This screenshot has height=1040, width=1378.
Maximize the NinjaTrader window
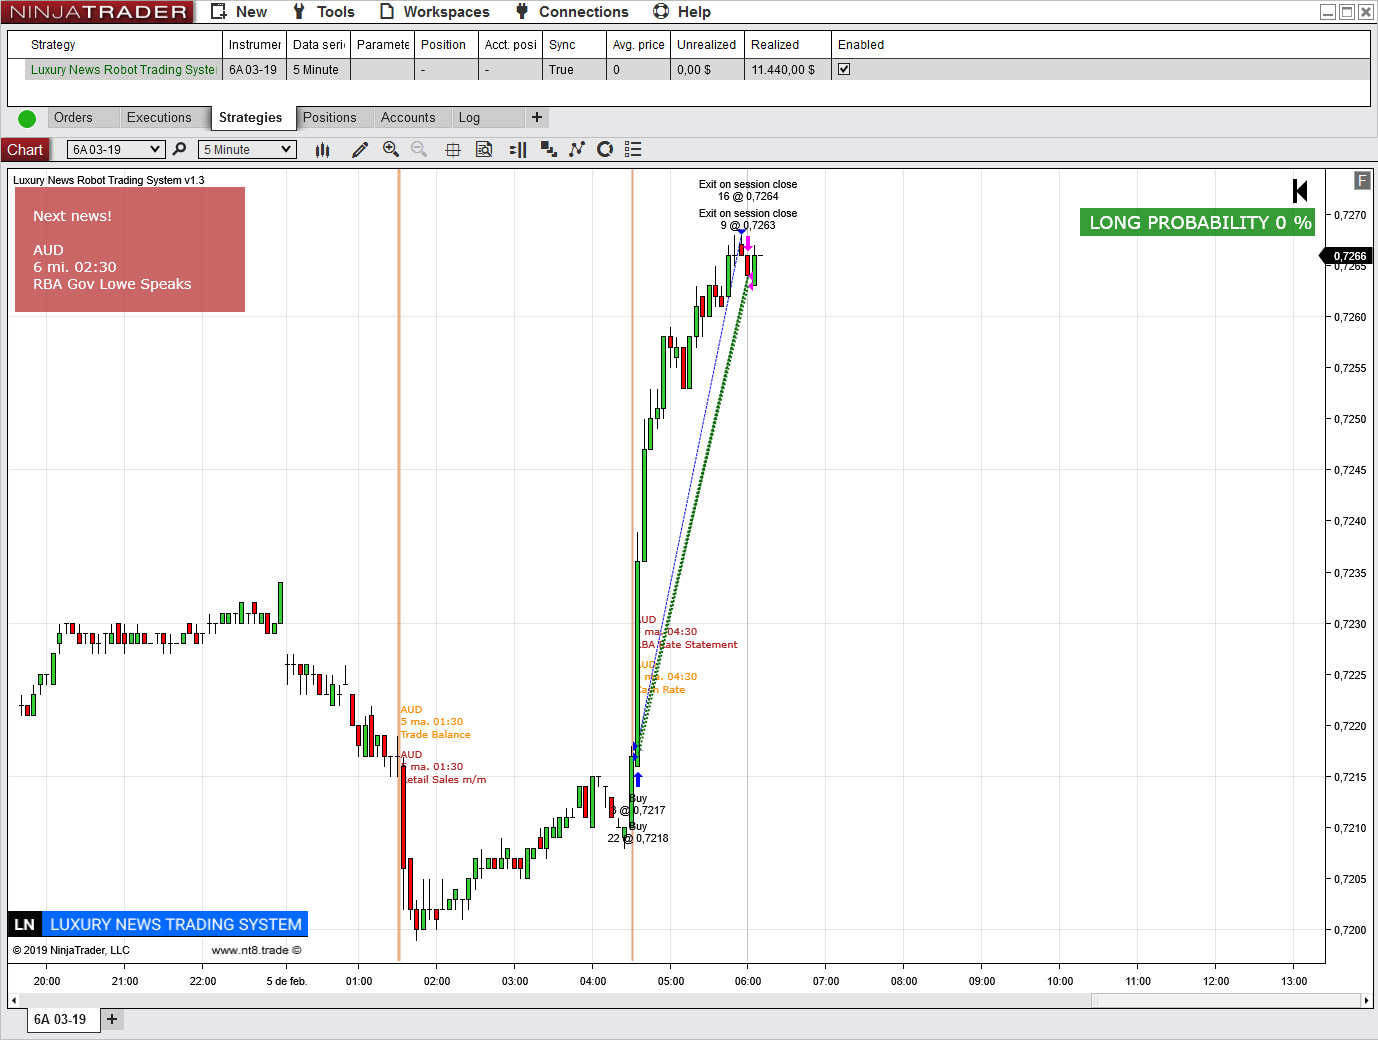1347,12
